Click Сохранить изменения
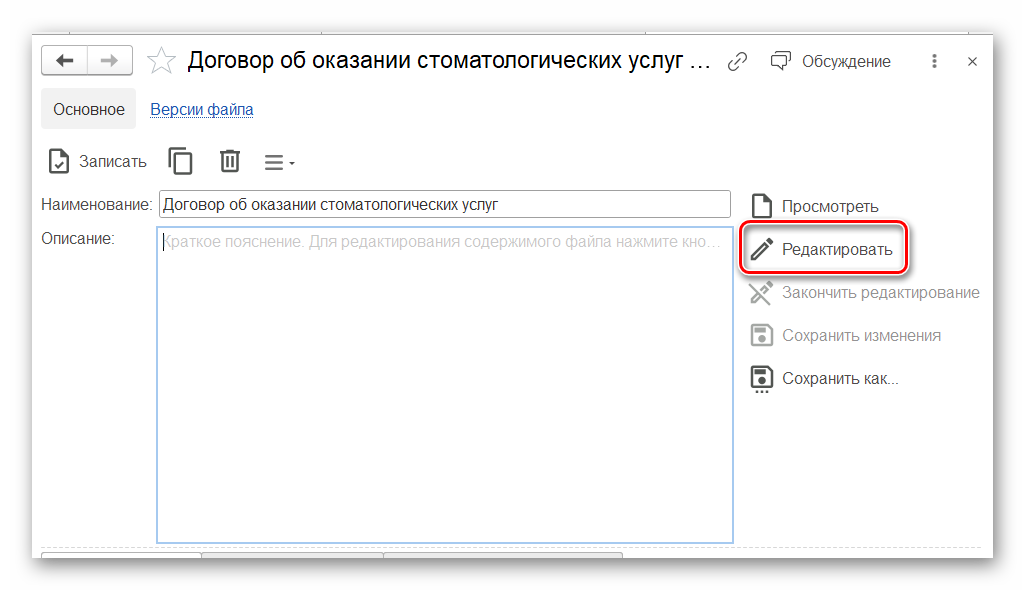1025x590 pixels. pyautogui.click(x=845, y=336)
